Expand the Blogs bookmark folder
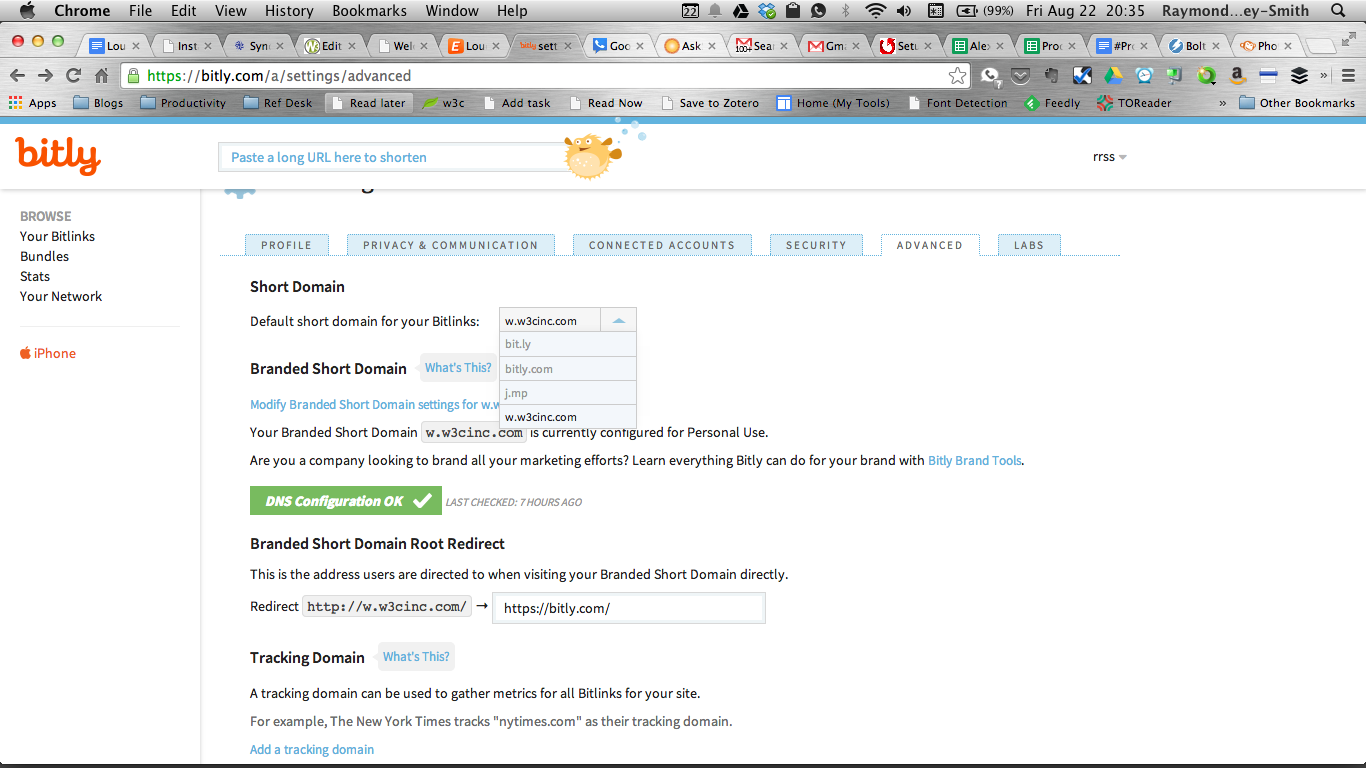 coord(98,103)
